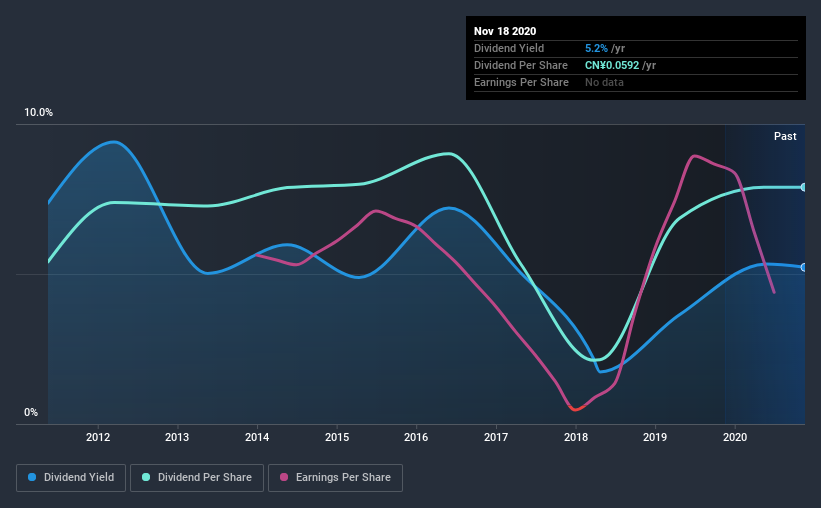Toggle the Dividend Per Share legend button
Image resolution: width=821 pixels, height=508 pixels.
197,478
